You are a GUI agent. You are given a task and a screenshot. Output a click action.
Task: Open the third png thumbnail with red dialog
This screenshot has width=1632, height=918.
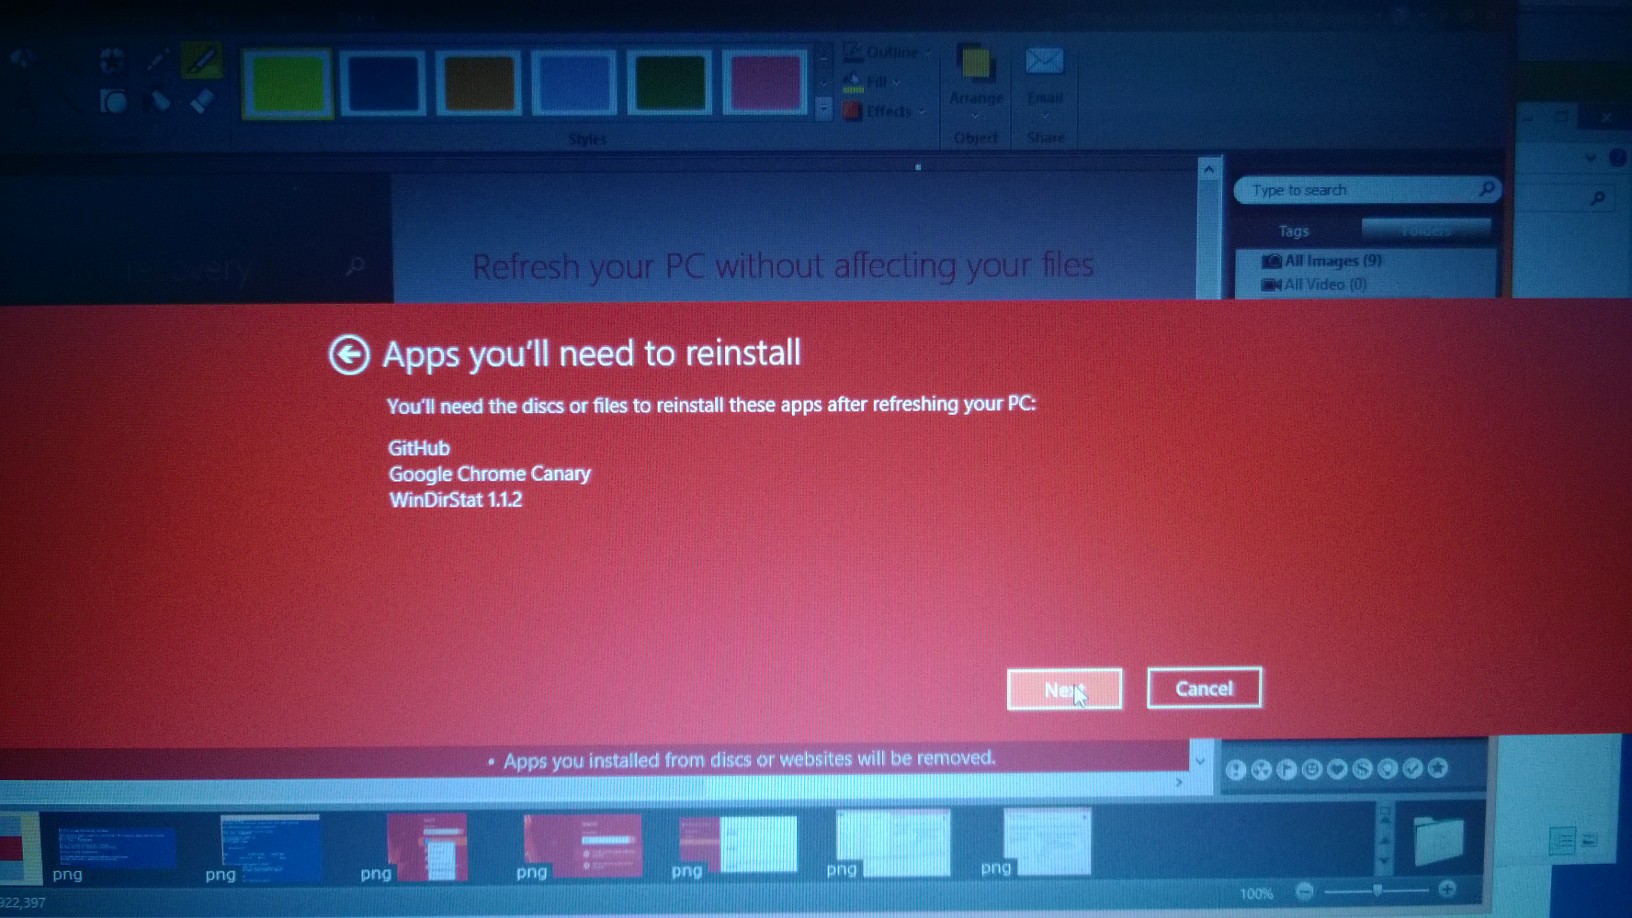427,847
